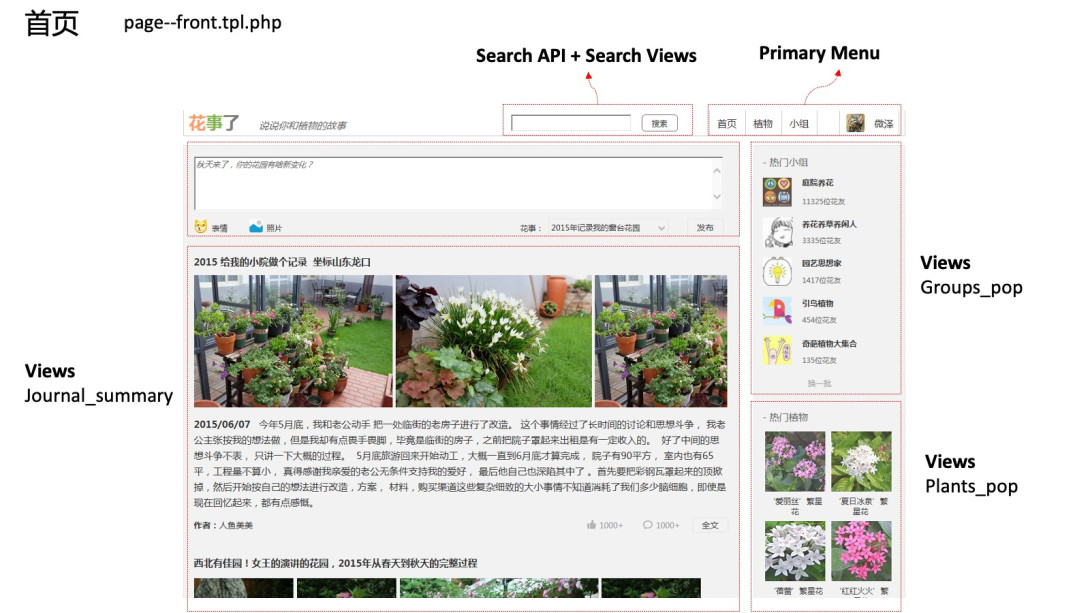Click the comment speech bubble icon
Viewport: 1090px width, 613px height.
click(648, 525)
